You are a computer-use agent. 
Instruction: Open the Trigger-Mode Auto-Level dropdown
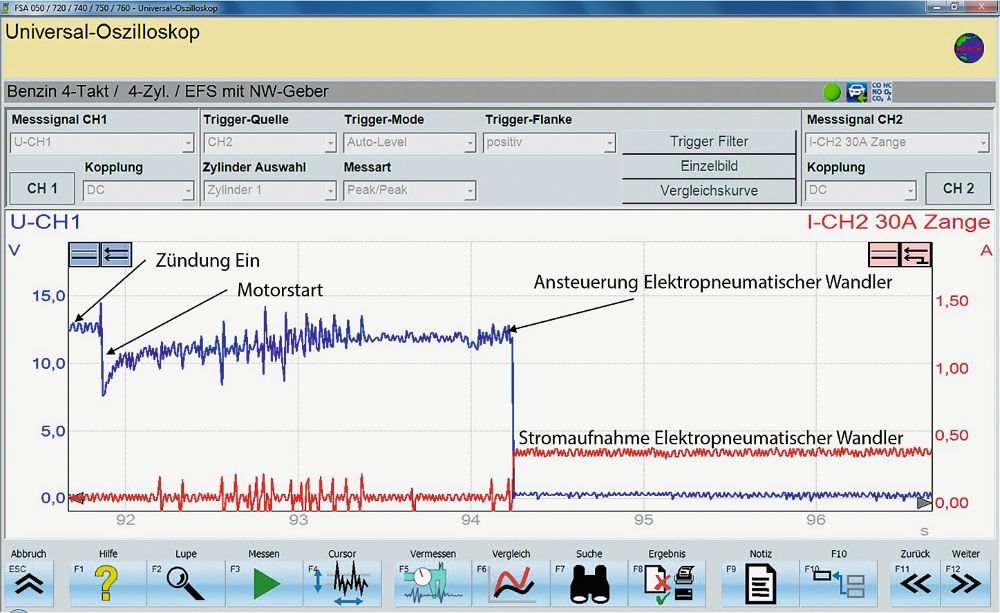coord(410,143)
